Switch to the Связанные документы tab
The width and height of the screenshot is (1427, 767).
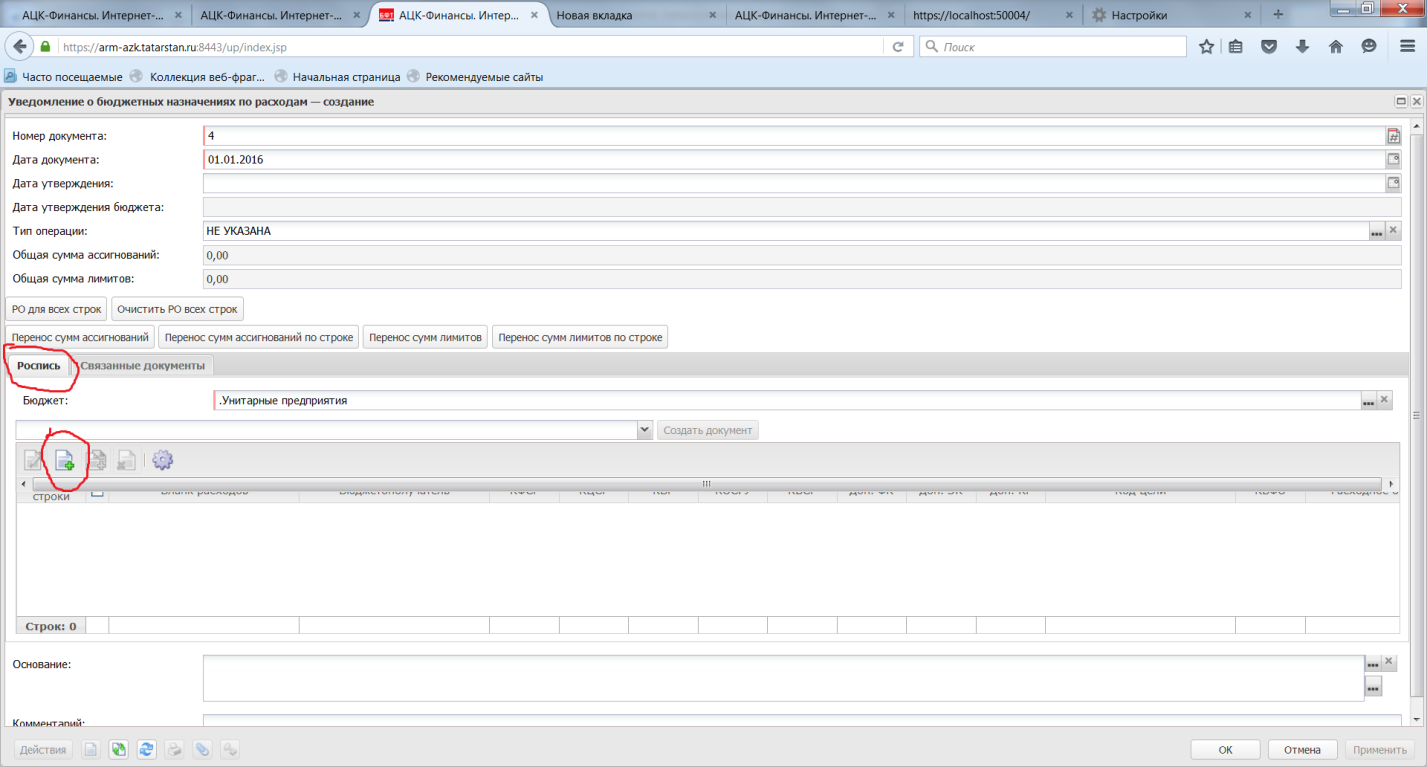pos(142,366)
